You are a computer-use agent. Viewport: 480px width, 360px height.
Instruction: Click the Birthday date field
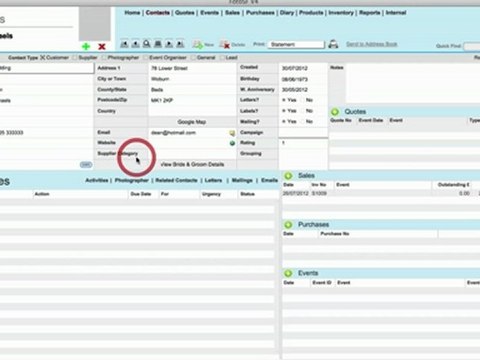point(303,79)
